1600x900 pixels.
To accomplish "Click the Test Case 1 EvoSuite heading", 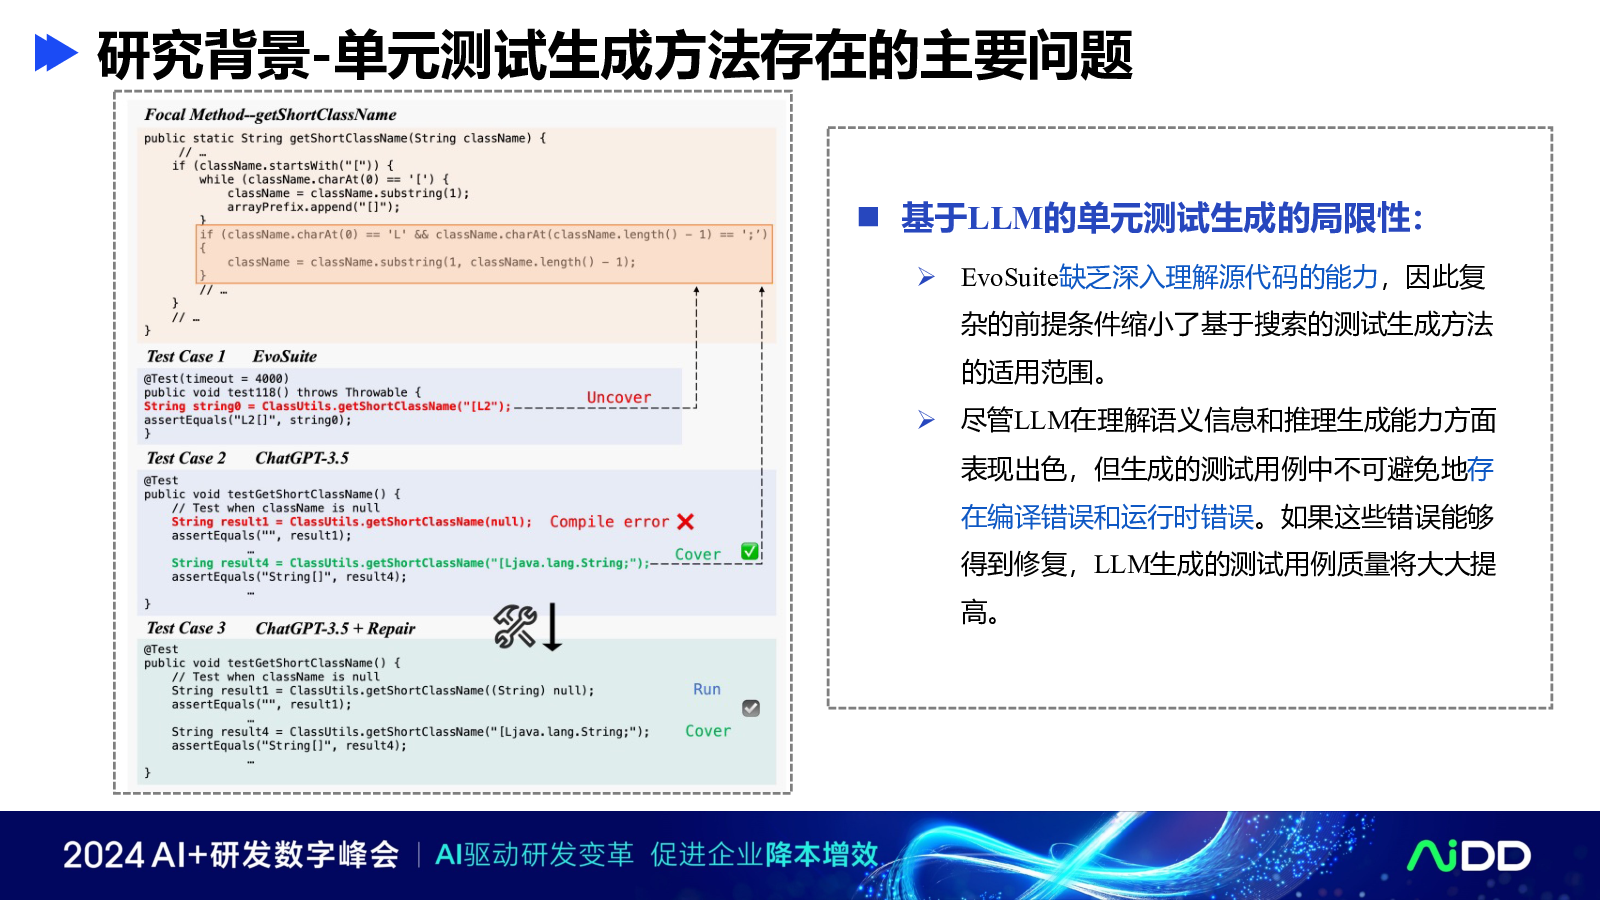I will [x=231, y=357].
